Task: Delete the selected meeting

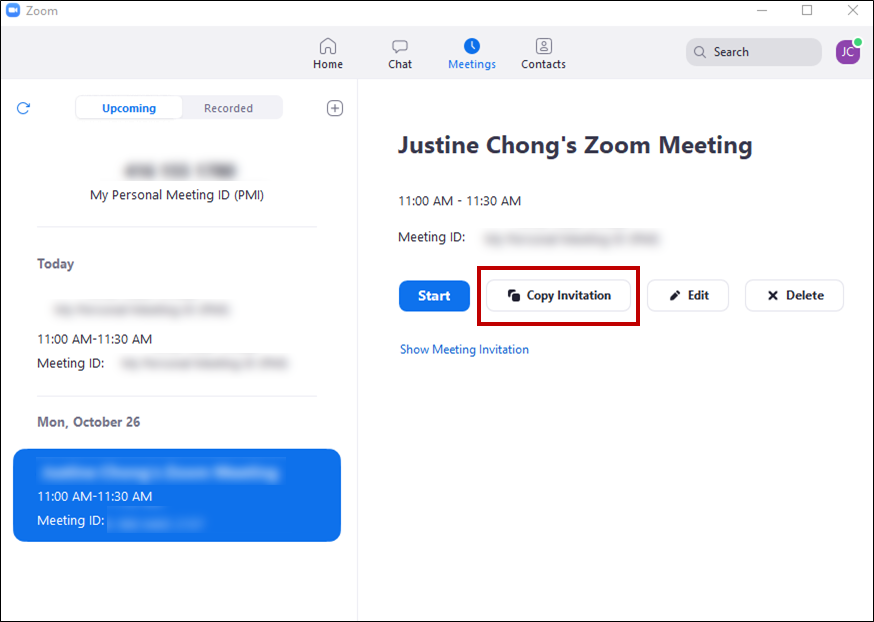Action: (794, 296)
